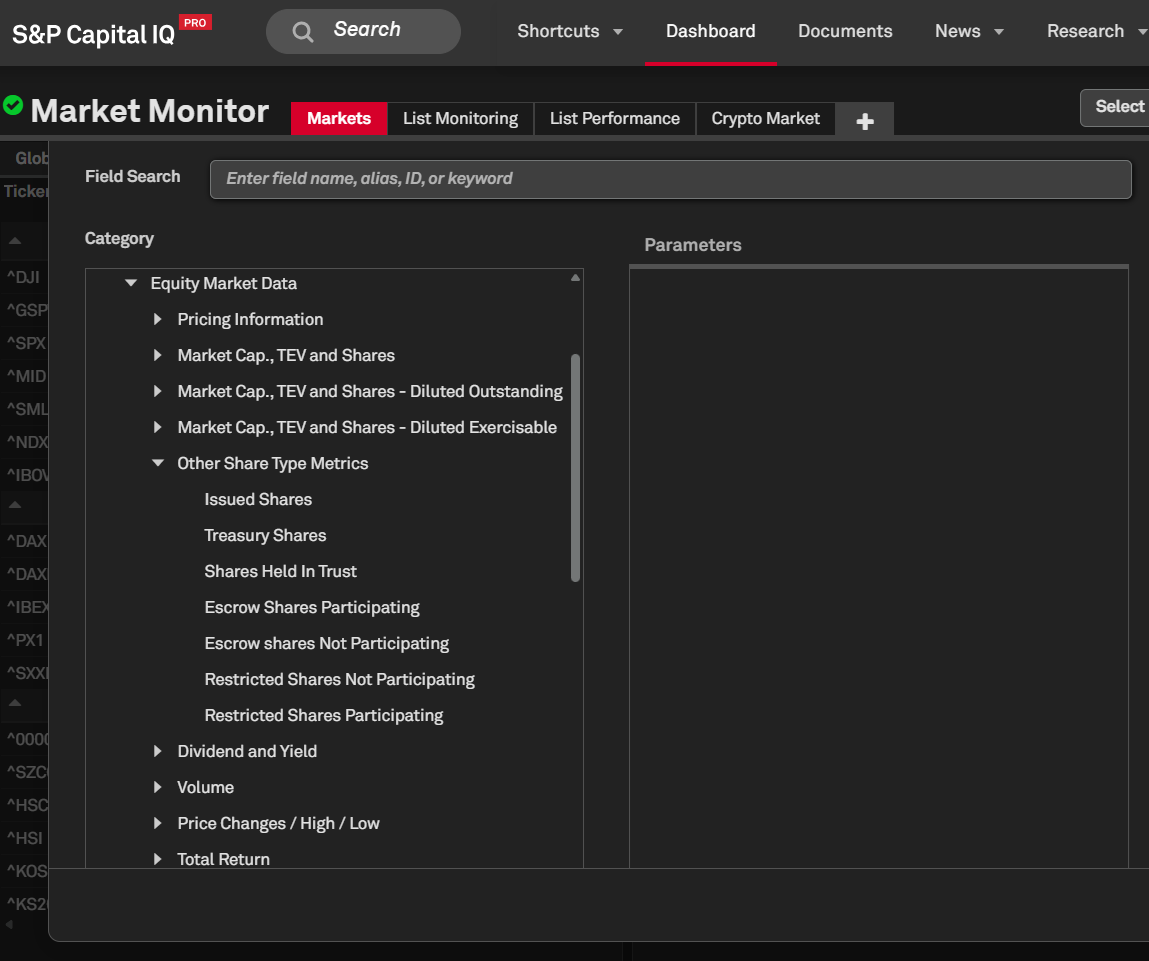Expand the Volume category arrow
Viewport: 1149px width, 961px height.
[158, 788]
